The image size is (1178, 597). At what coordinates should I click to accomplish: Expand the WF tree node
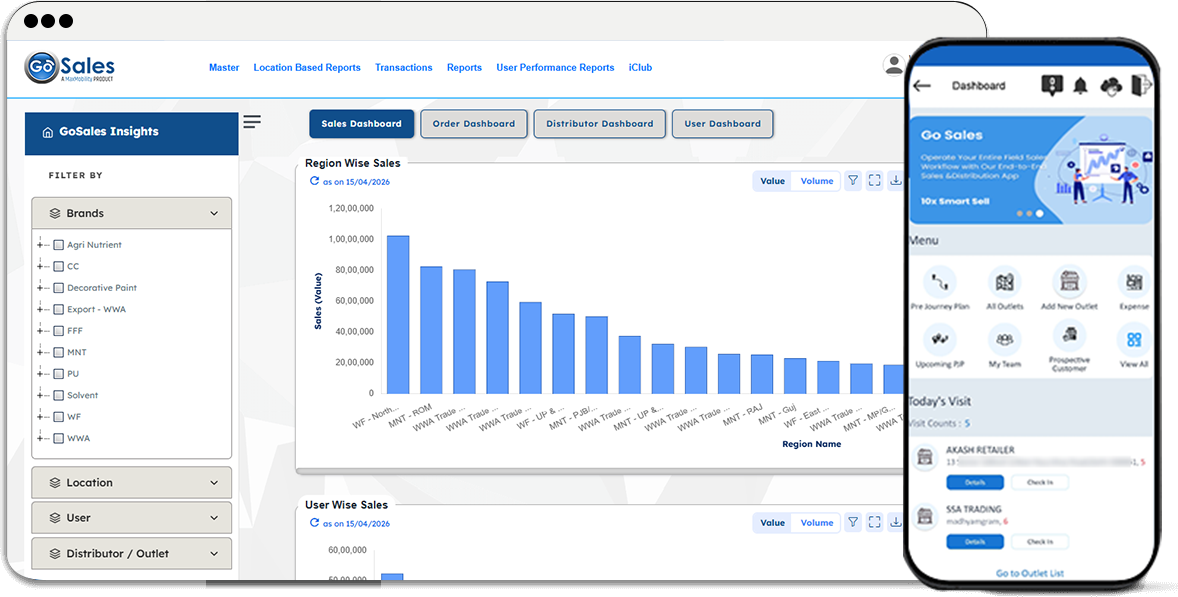(40, 417)
